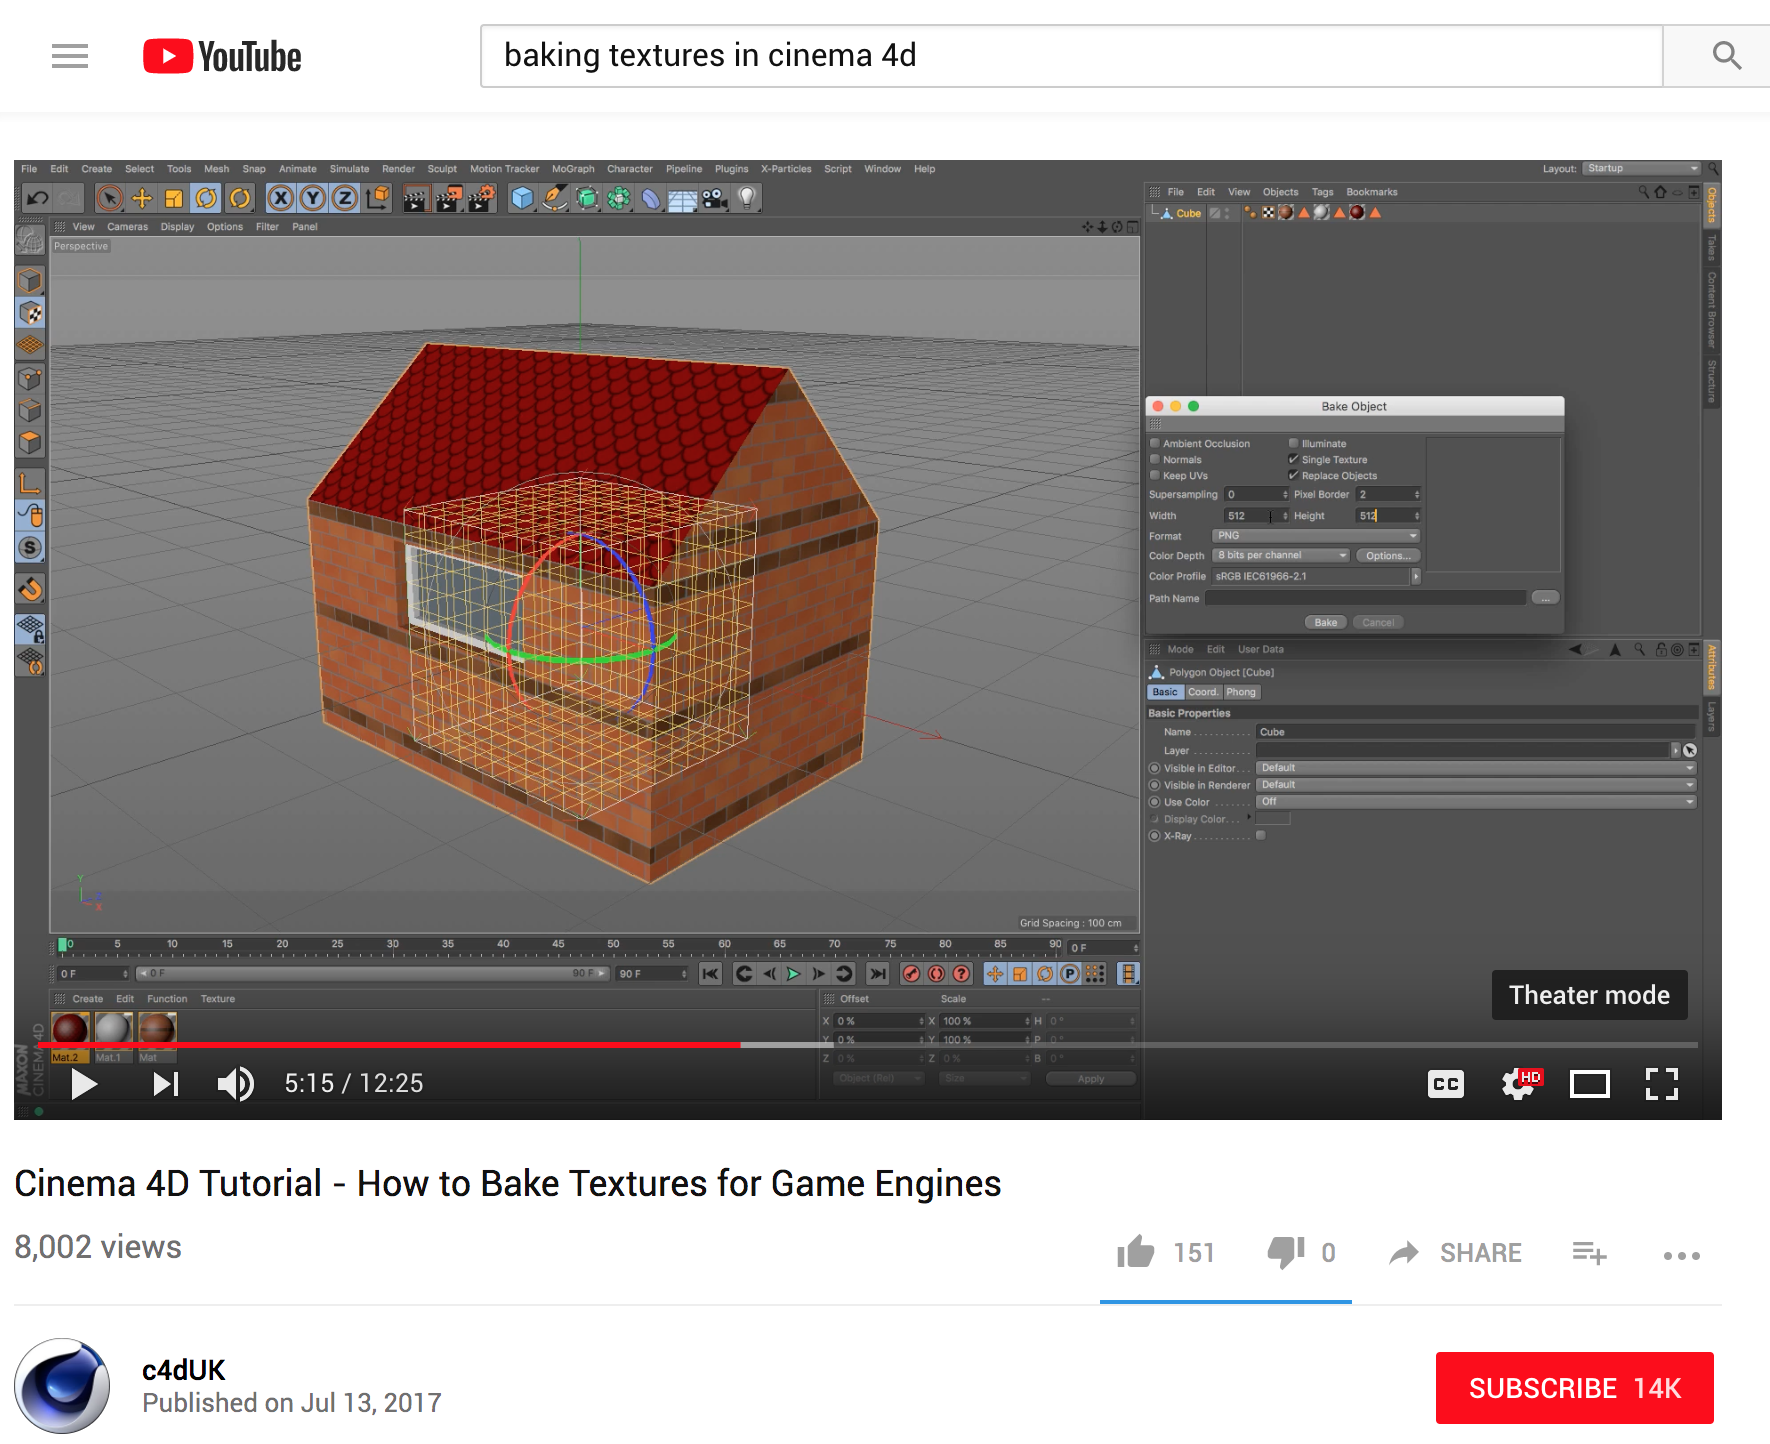Screen dimensions: 1770x1444
Task: Open the c4dUK channel name link
Action: tap(184, 1370)
